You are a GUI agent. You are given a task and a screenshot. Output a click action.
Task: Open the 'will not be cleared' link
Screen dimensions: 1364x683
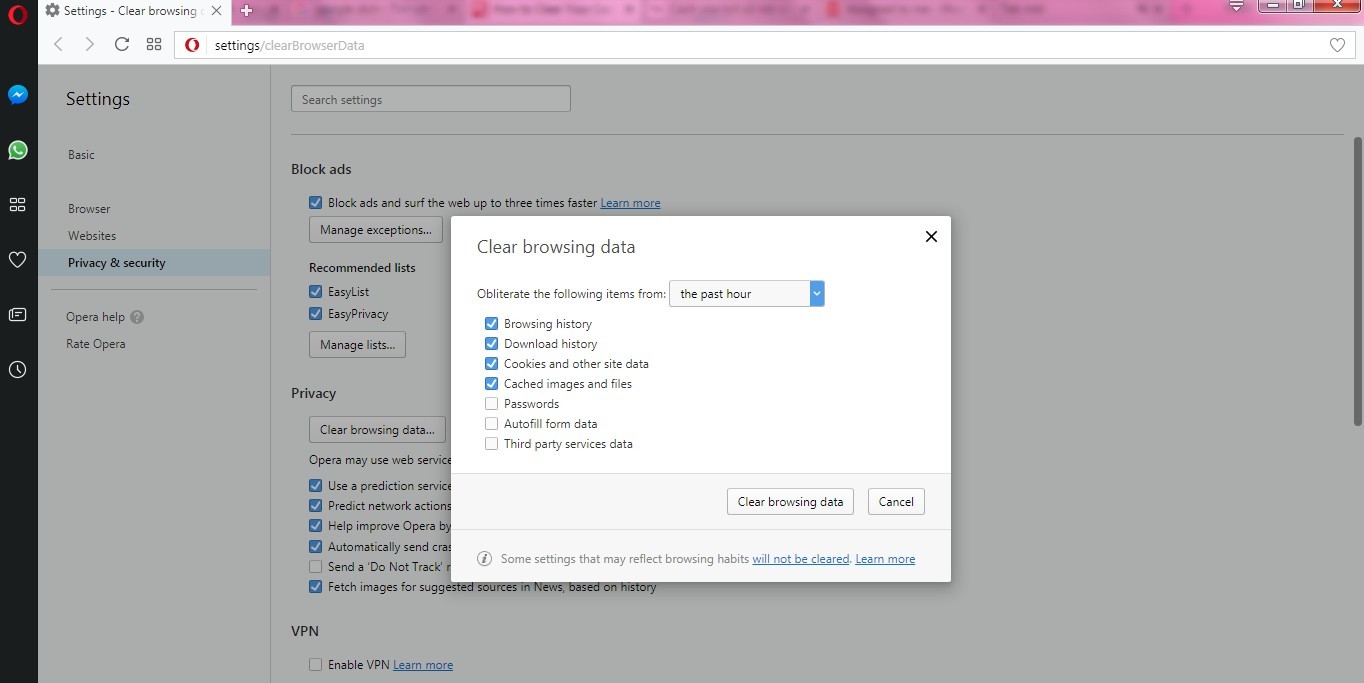[x=801, y=559]
